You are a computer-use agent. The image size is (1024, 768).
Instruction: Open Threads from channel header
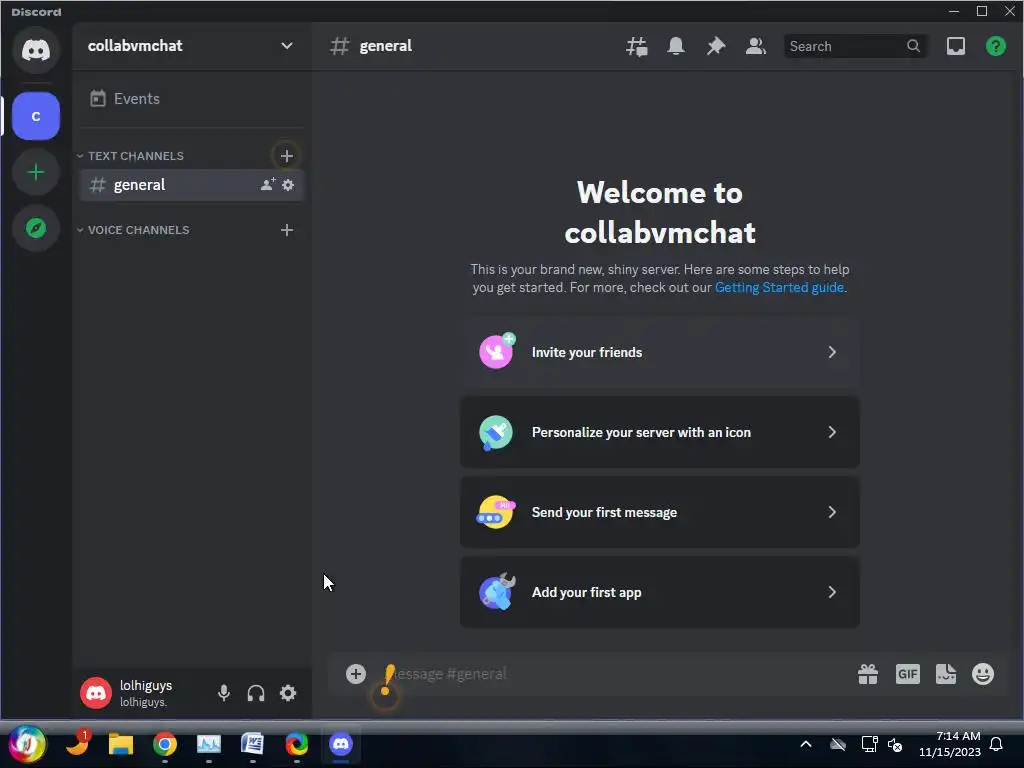click(637, 46)
